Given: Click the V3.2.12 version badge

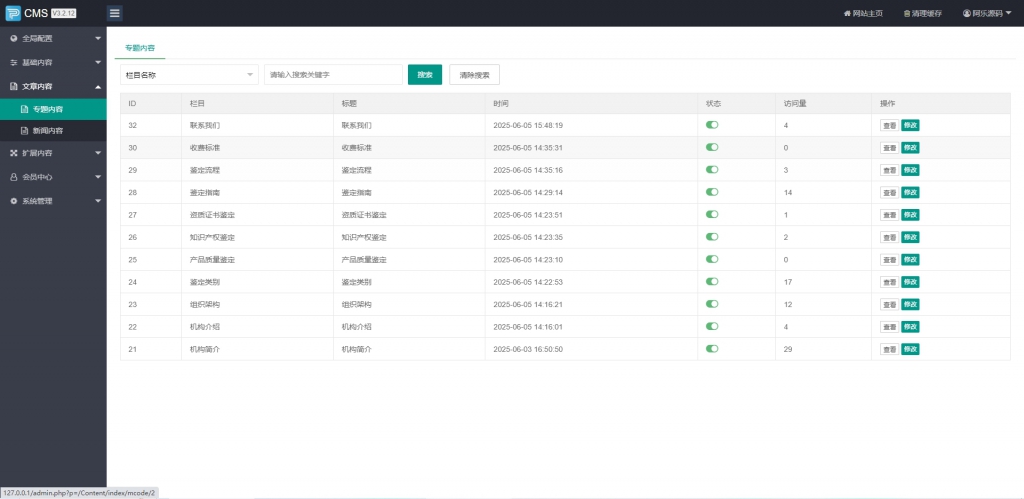Looking at the screenshot, I should pyautogui.click(x=63, y=13).
